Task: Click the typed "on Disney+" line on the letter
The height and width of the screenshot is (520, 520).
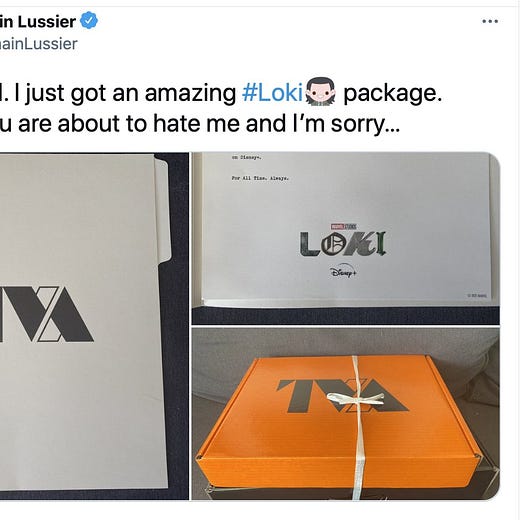Action: click(246, 158)
